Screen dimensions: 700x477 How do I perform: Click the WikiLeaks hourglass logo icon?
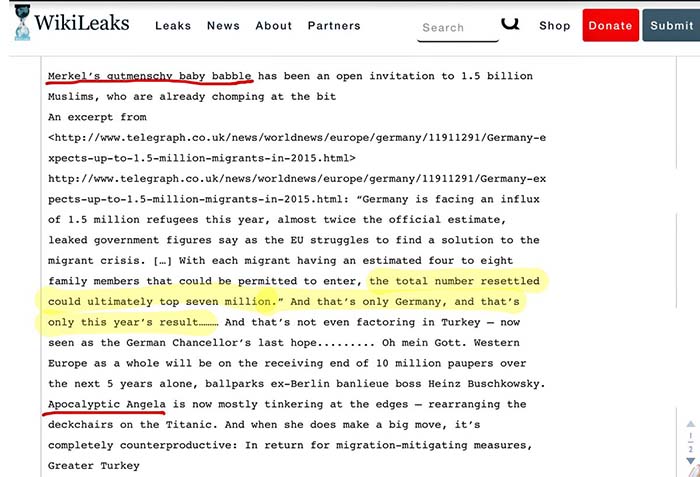[x=22, y=22]
